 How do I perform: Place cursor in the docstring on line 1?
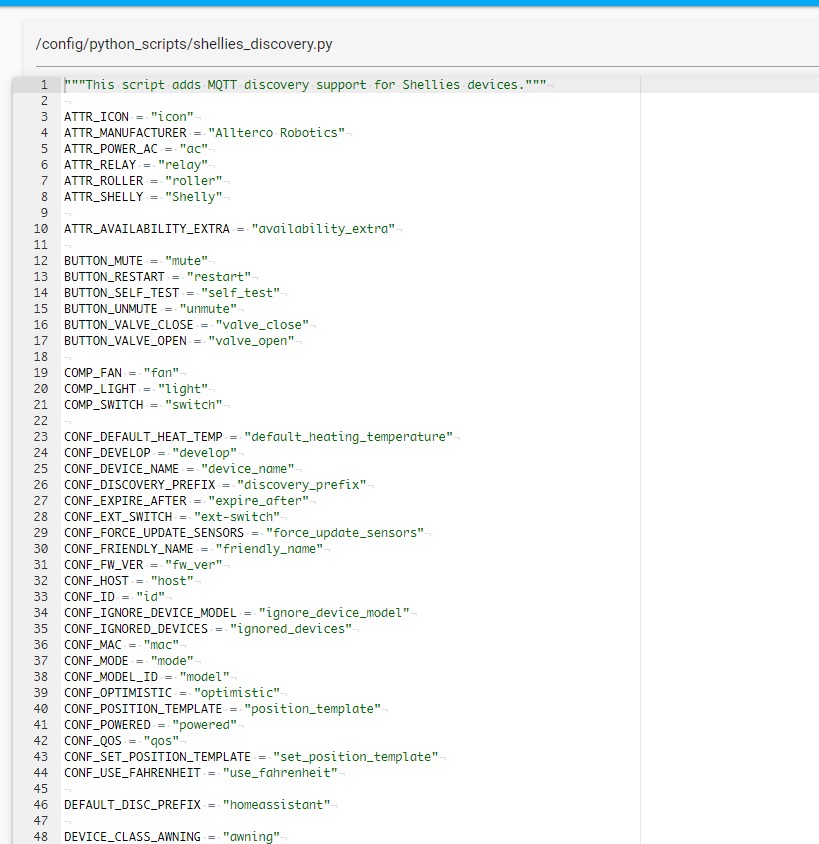tap(300, 84)
